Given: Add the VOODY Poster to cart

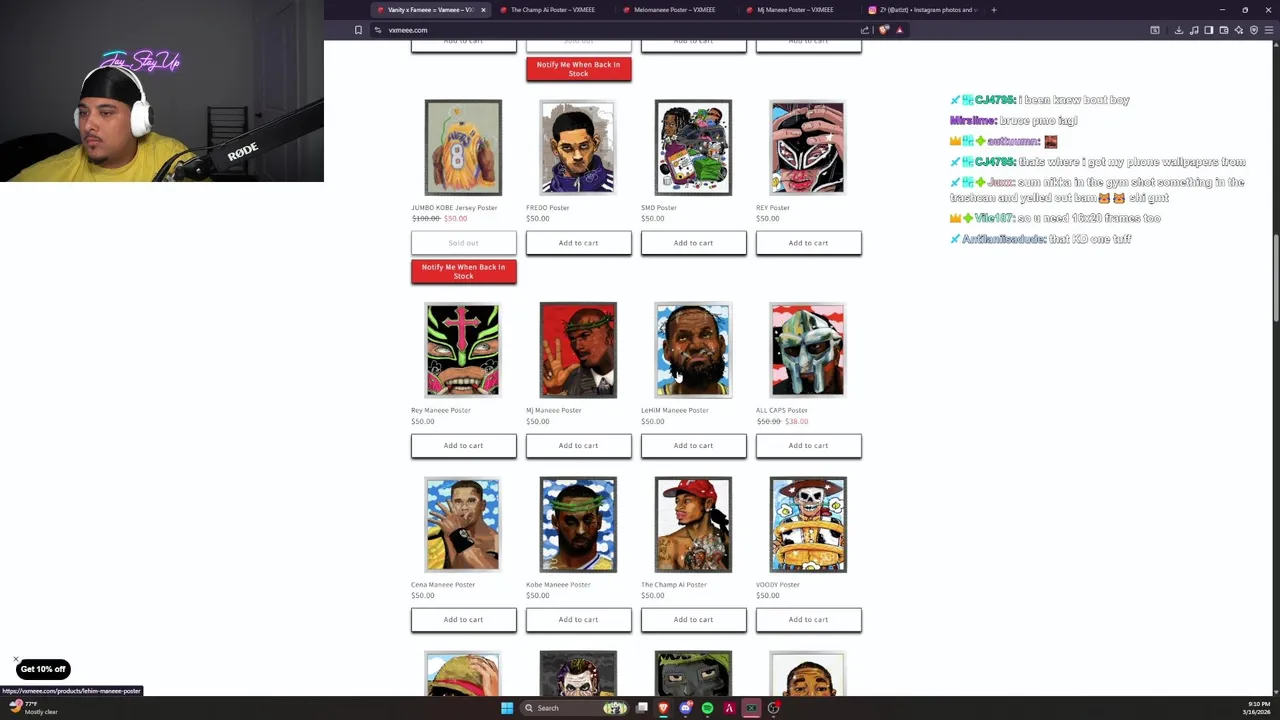Looking at the screenshot, I should click(x=808, y=619).
